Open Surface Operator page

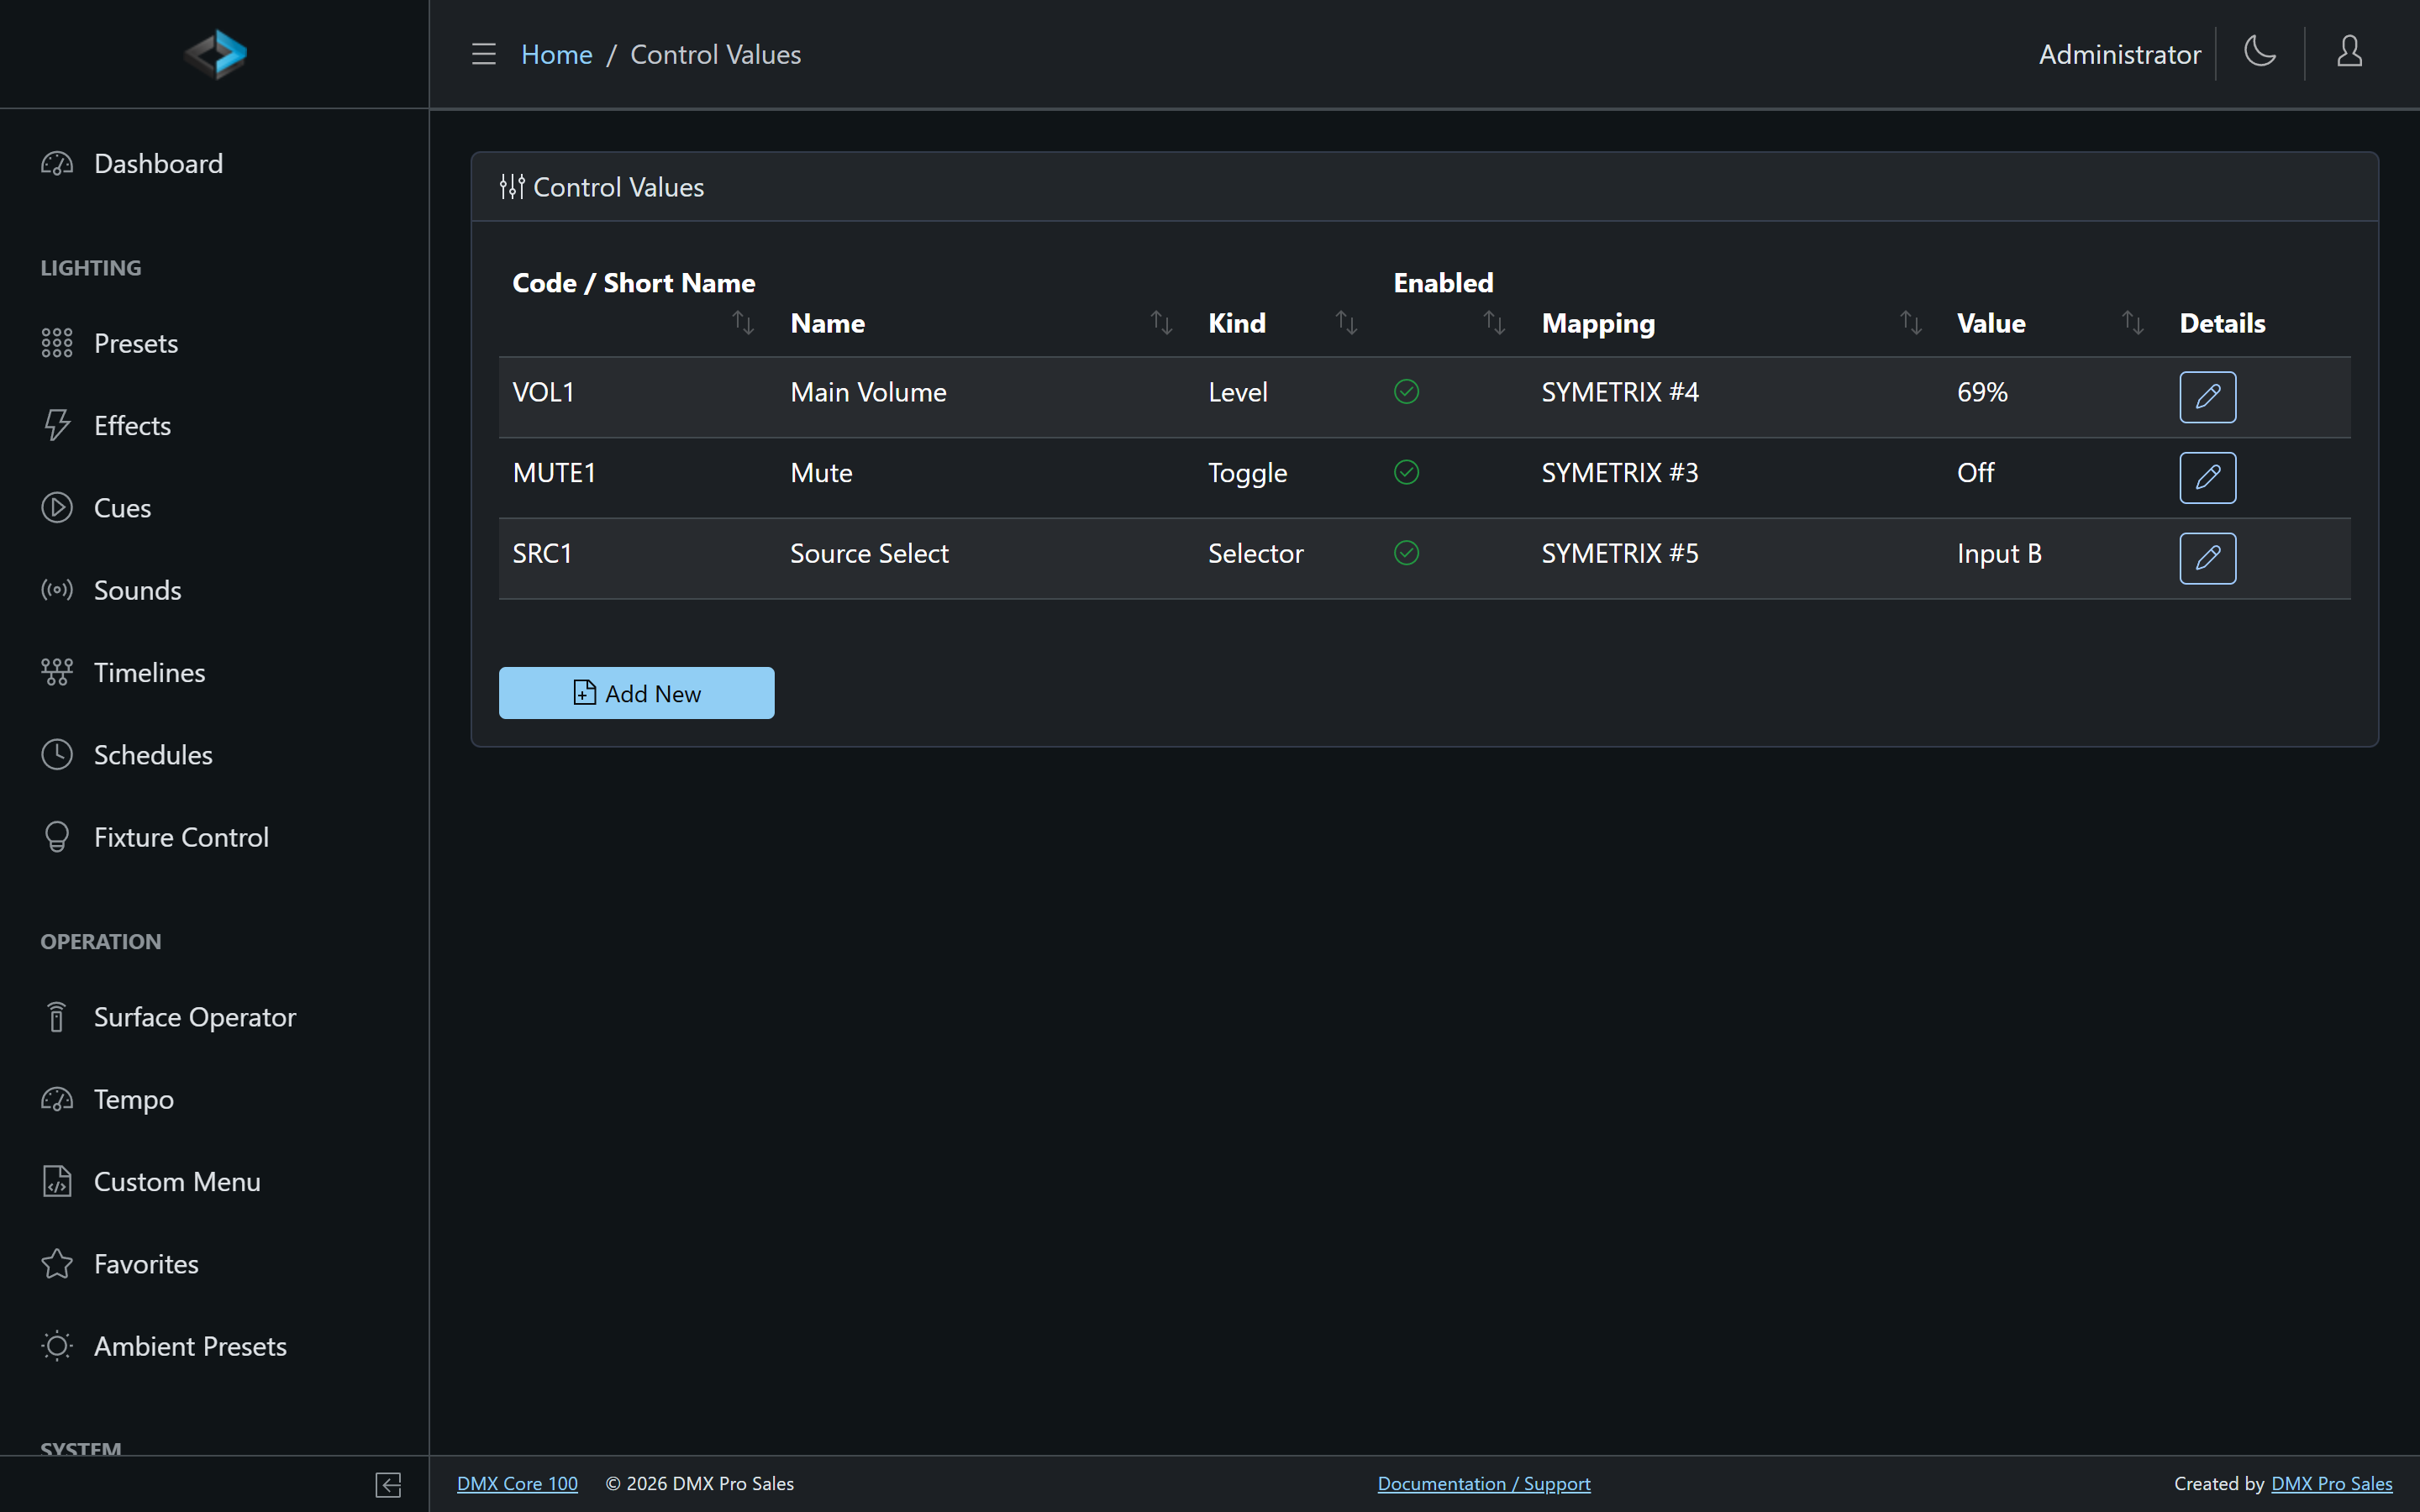click(x=195, y=1017)
